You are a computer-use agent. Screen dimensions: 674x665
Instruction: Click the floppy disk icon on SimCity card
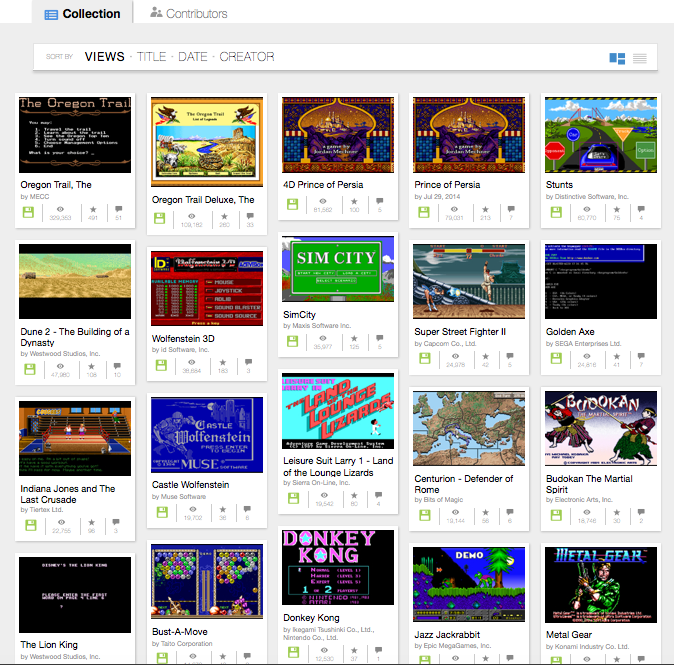[292, 341]
